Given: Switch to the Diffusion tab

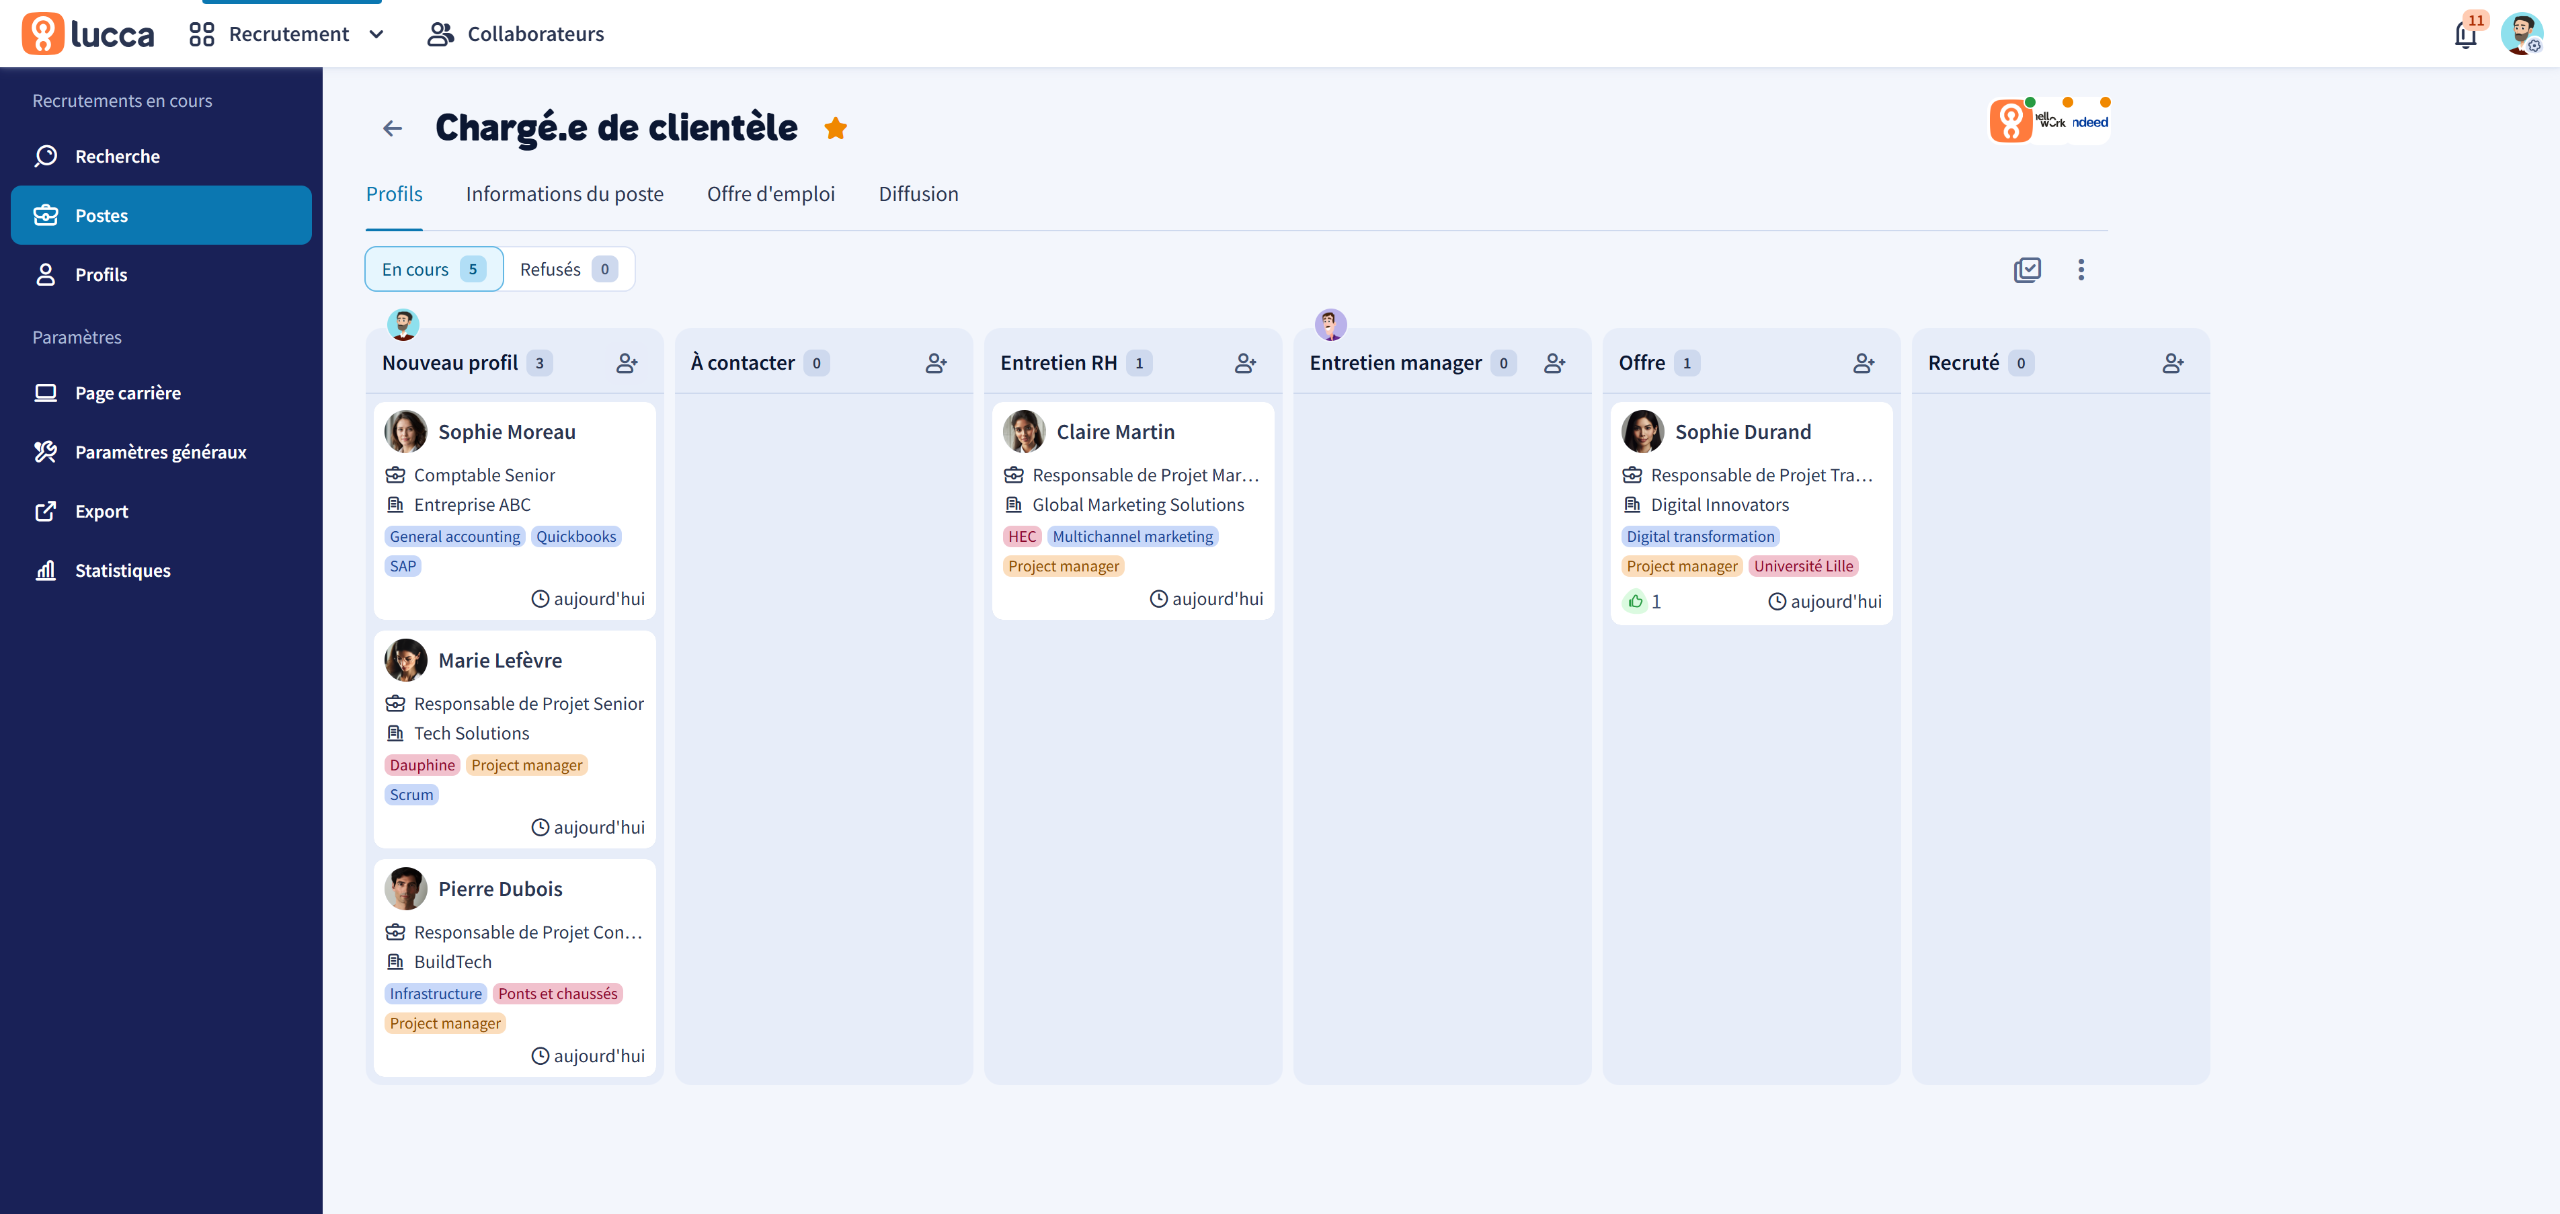Looking at the screenshot, I should tap(918, 194).
